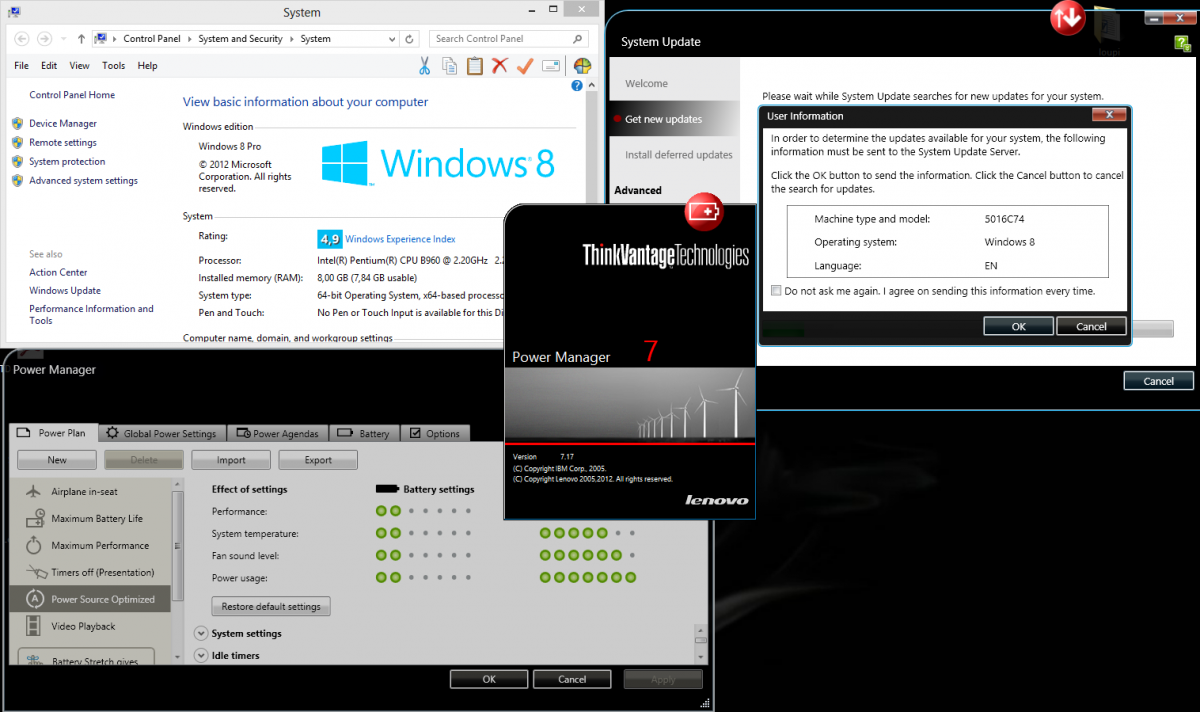Click OK in Power Manager window
Screen dimensions: 1200x712
pyautogui.click(x=489, y=679)
